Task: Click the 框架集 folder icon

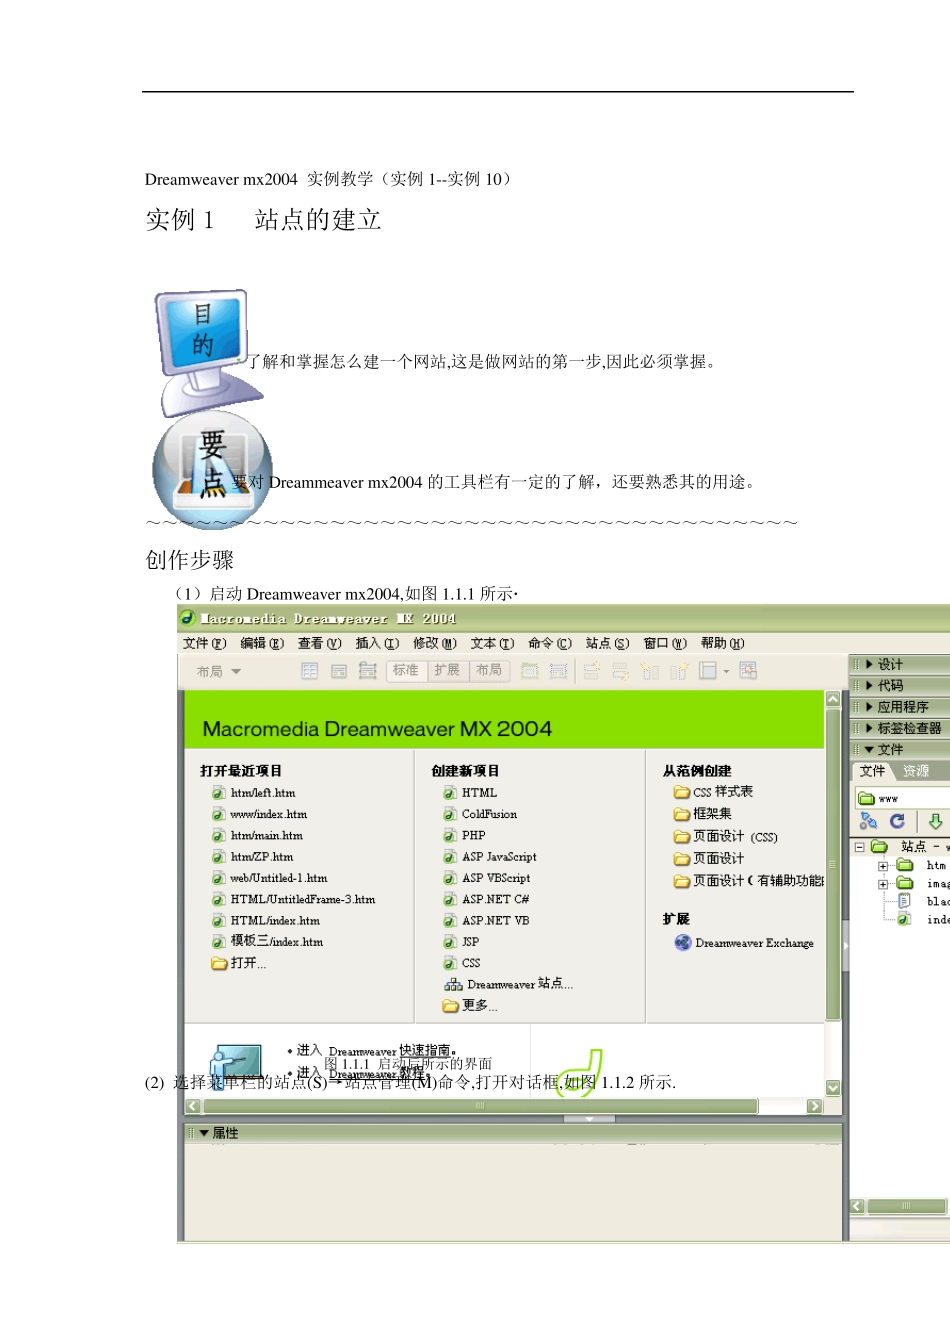Action: pos(682,814)
